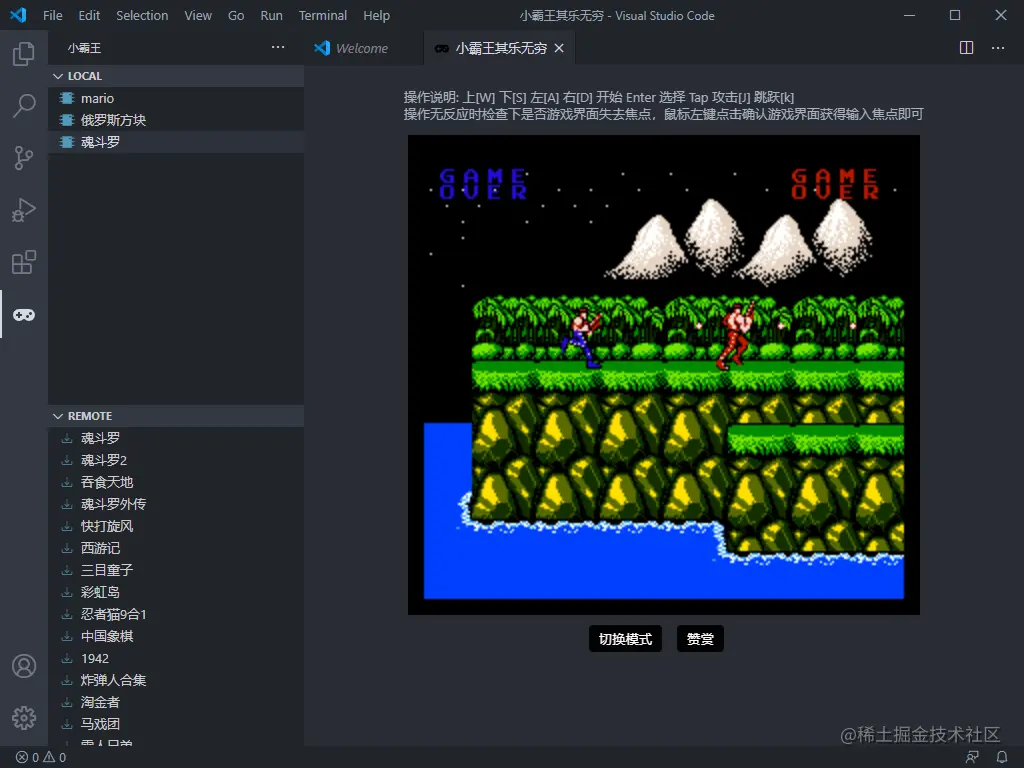The height and width of the screenshot is (768, 1024).
Task: Switch to the Welcome tab
Action: (362, 48)
